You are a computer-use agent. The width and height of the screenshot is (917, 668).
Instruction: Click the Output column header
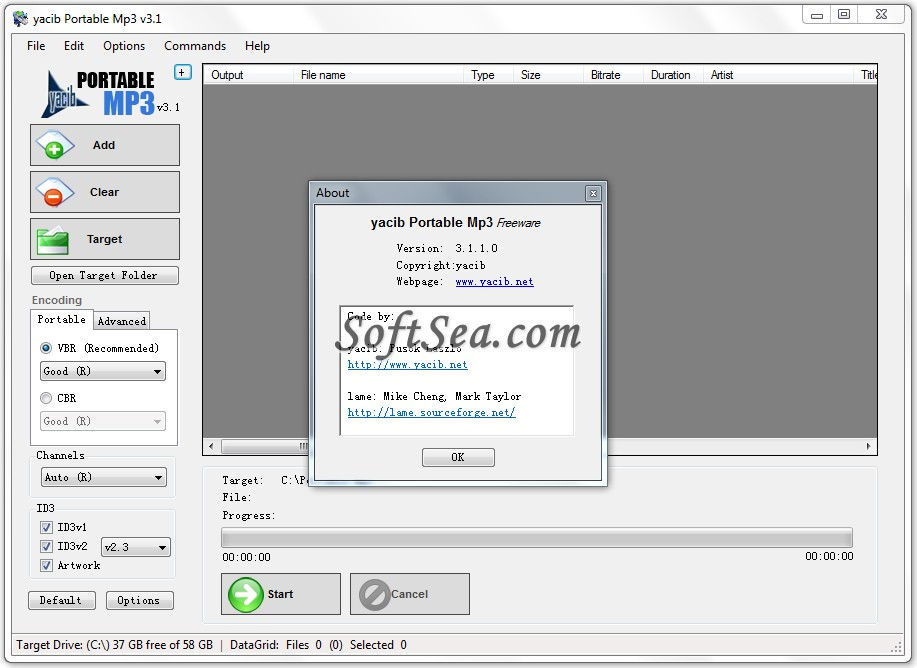click(248, 75)
